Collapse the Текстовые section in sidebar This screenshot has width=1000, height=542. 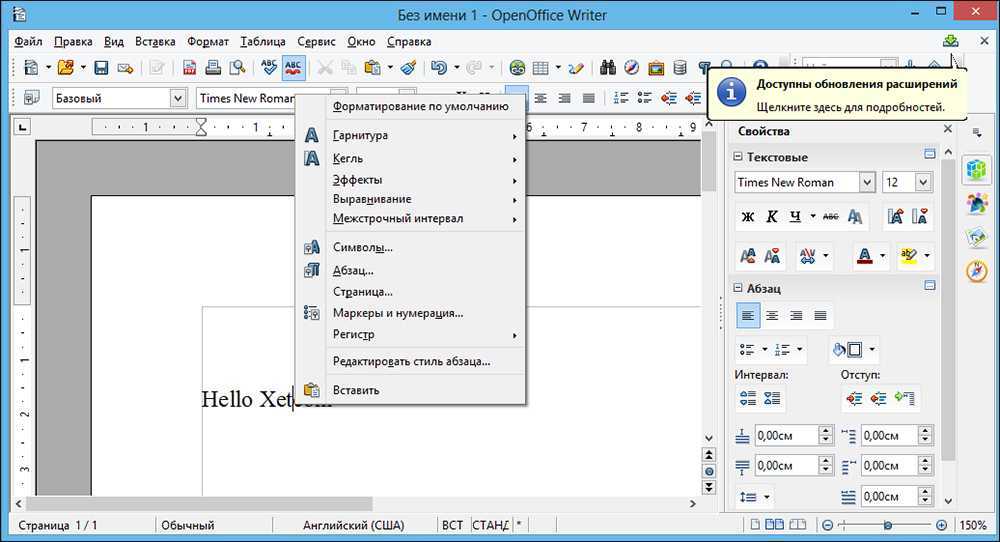pyautogui.click(x=739, y=157)
